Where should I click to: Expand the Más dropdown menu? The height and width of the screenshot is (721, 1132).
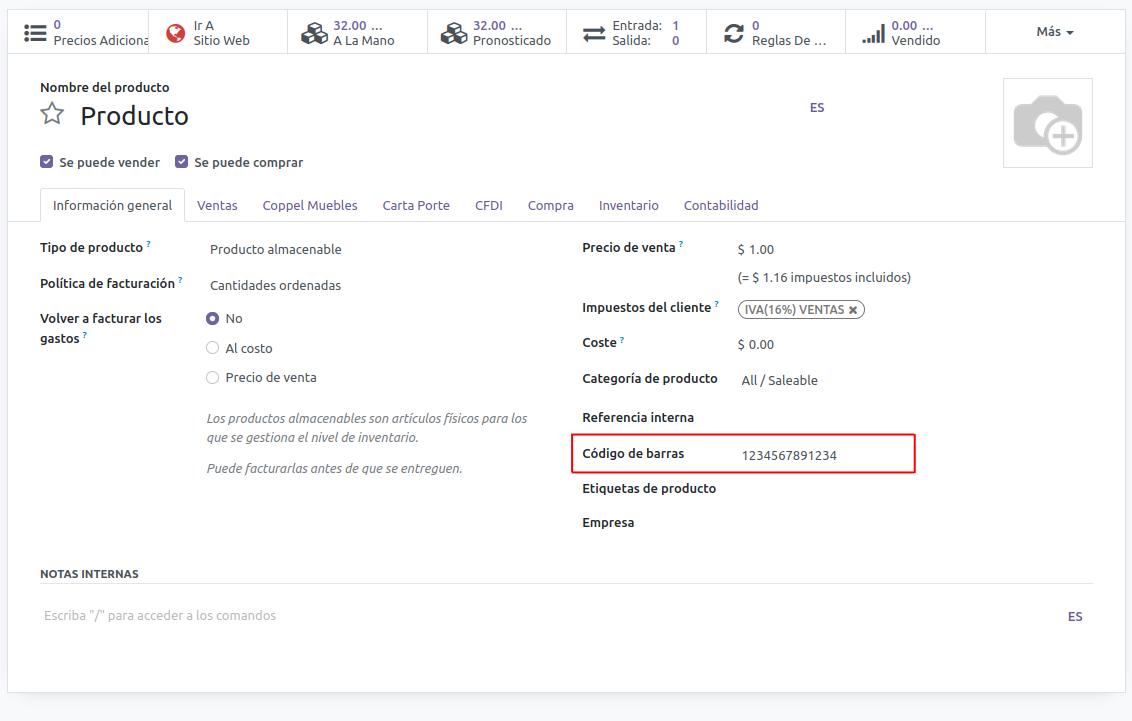click(x=1055, y=32)
